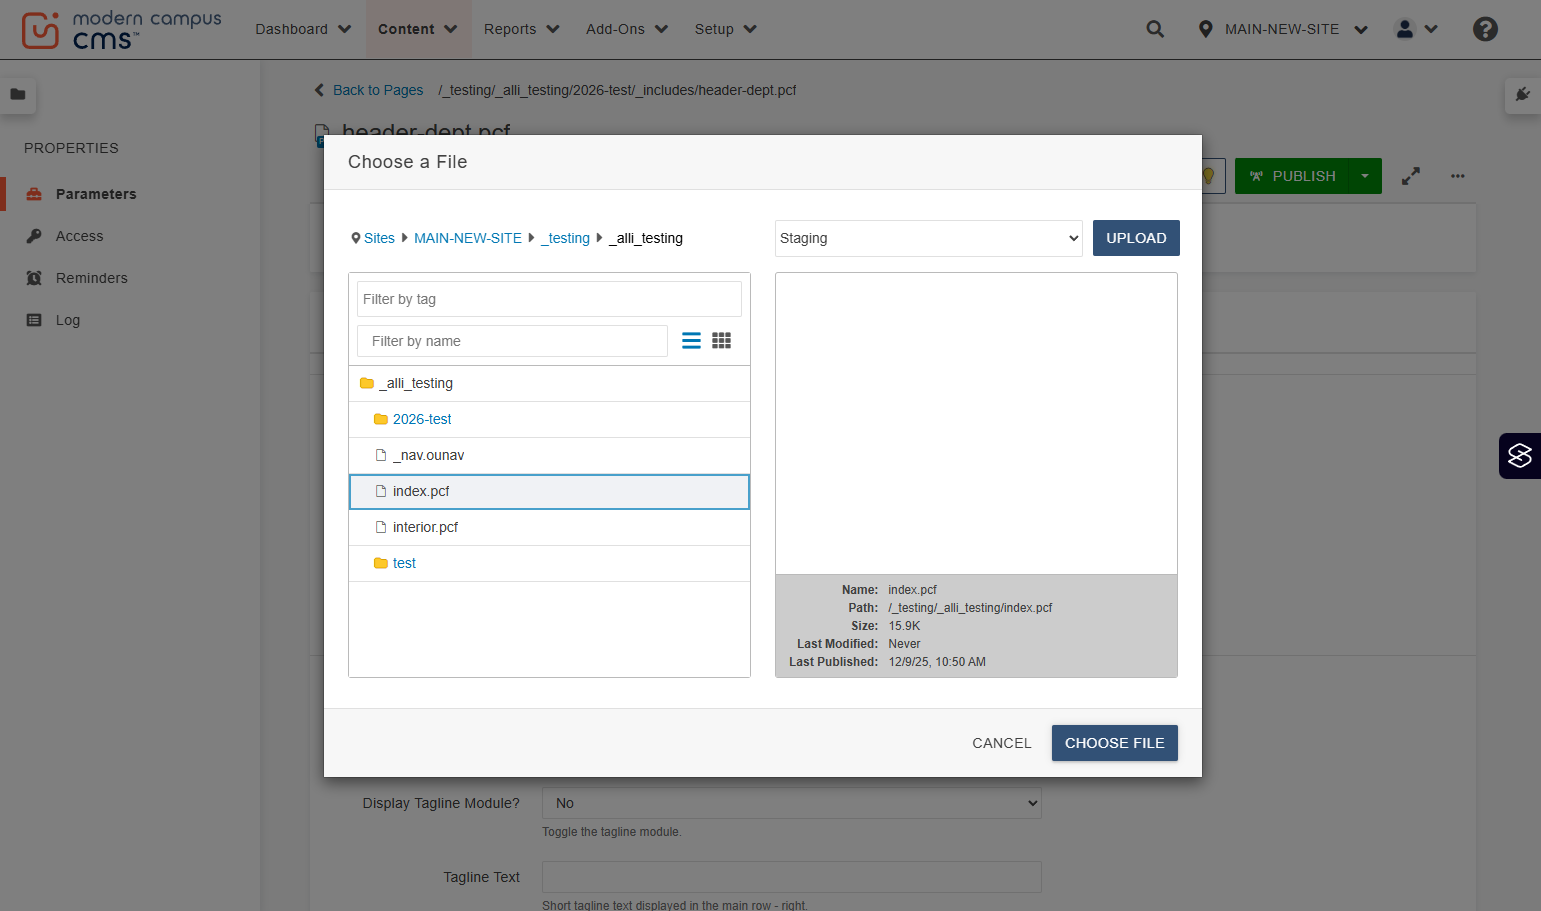Click the Access key icon
1541x911 pixels.
coord(34,236)
